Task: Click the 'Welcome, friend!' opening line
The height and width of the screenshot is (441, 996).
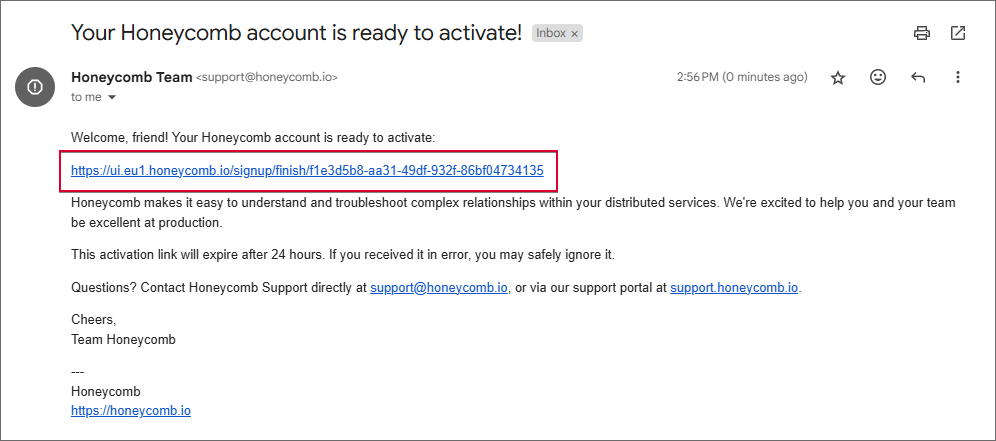Action: coord(253,137)
